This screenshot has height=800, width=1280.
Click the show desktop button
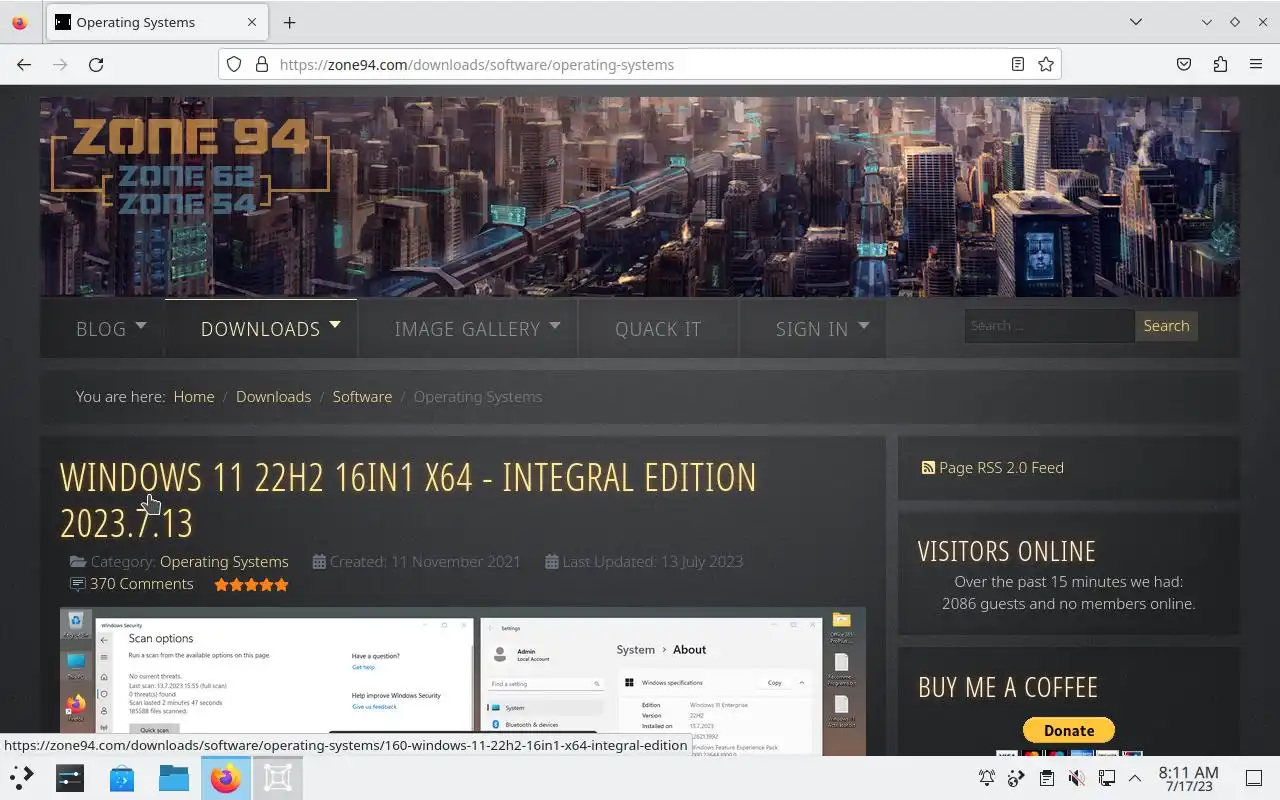tap(1254, 778)
